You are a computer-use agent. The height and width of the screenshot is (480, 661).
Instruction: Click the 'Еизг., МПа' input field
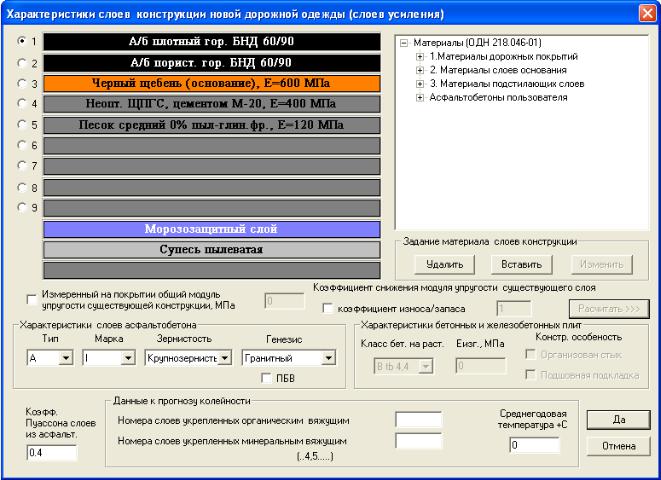[481, 366]
